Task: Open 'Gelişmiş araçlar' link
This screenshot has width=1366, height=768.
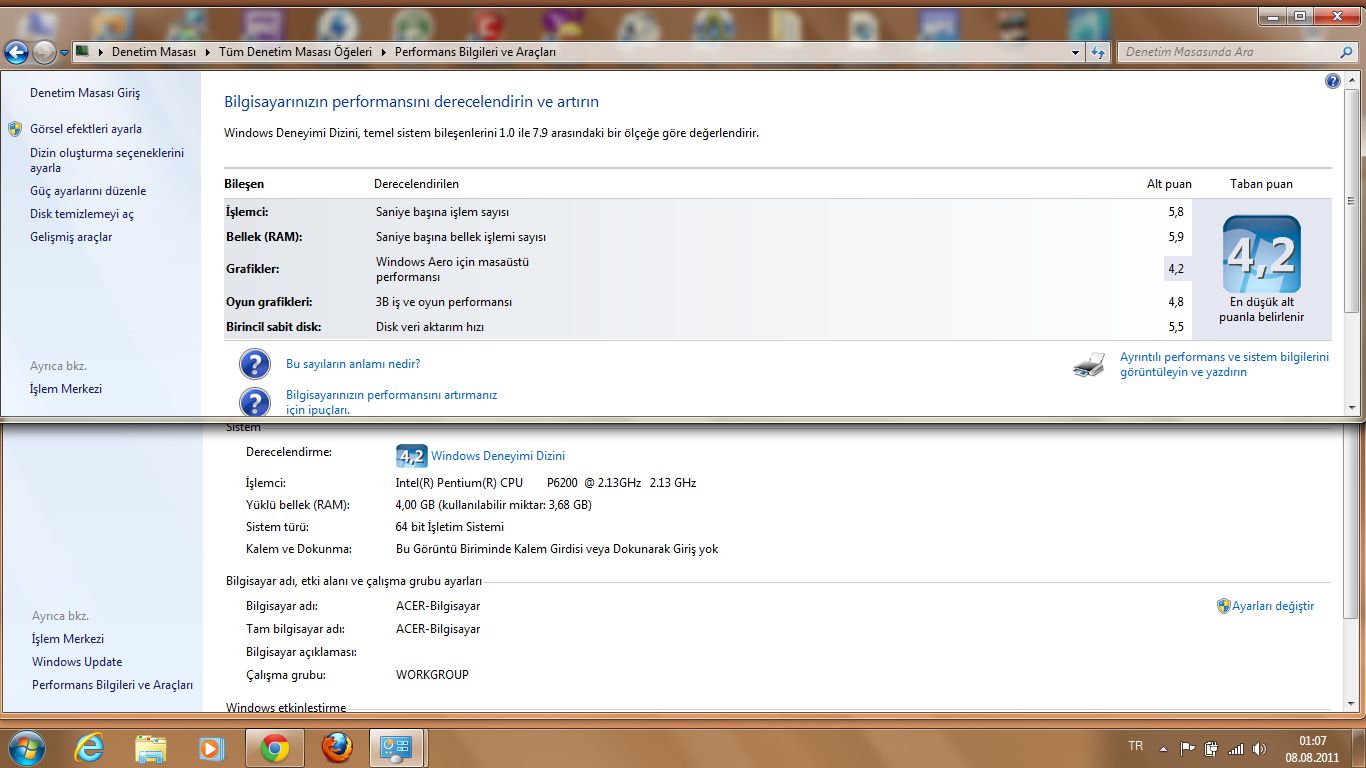Action: [71, 237]
